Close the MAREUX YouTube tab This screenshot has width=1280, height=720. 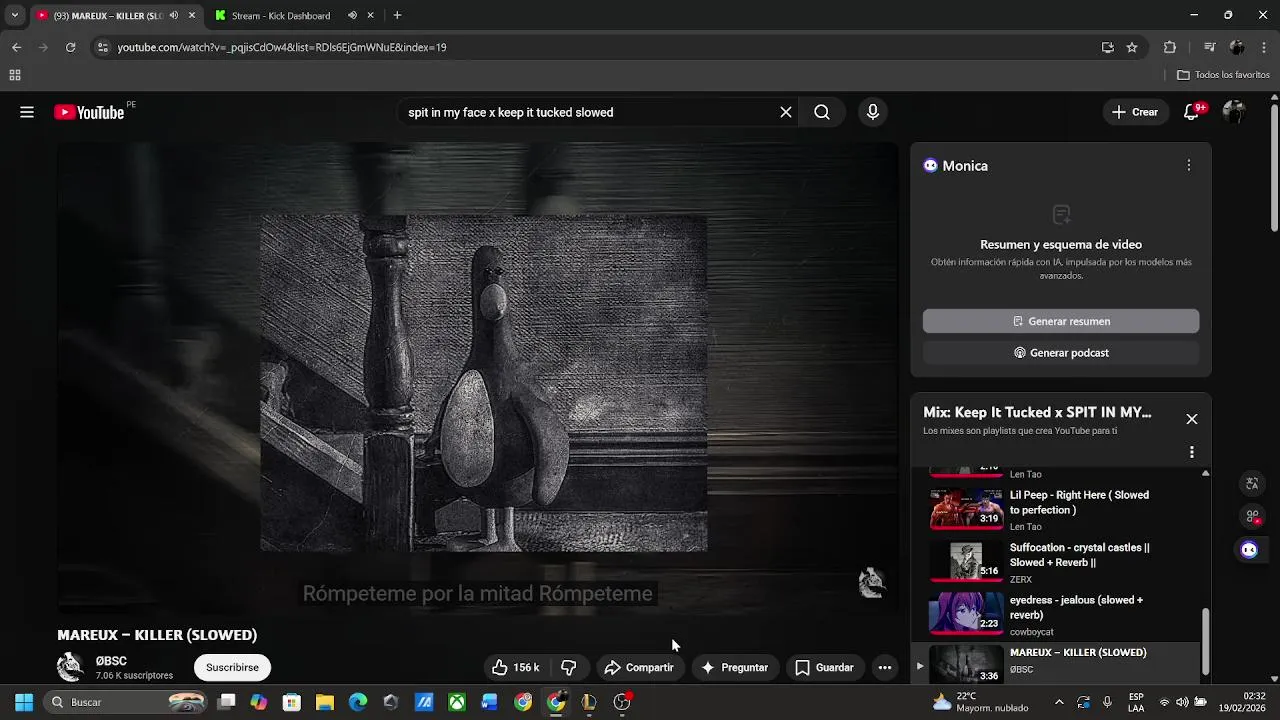tap(192, 15)
